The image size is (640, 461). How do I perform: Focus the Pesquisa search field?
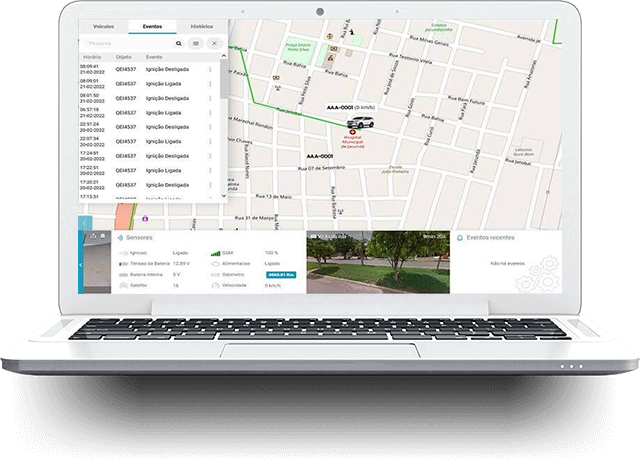[125, 44]
